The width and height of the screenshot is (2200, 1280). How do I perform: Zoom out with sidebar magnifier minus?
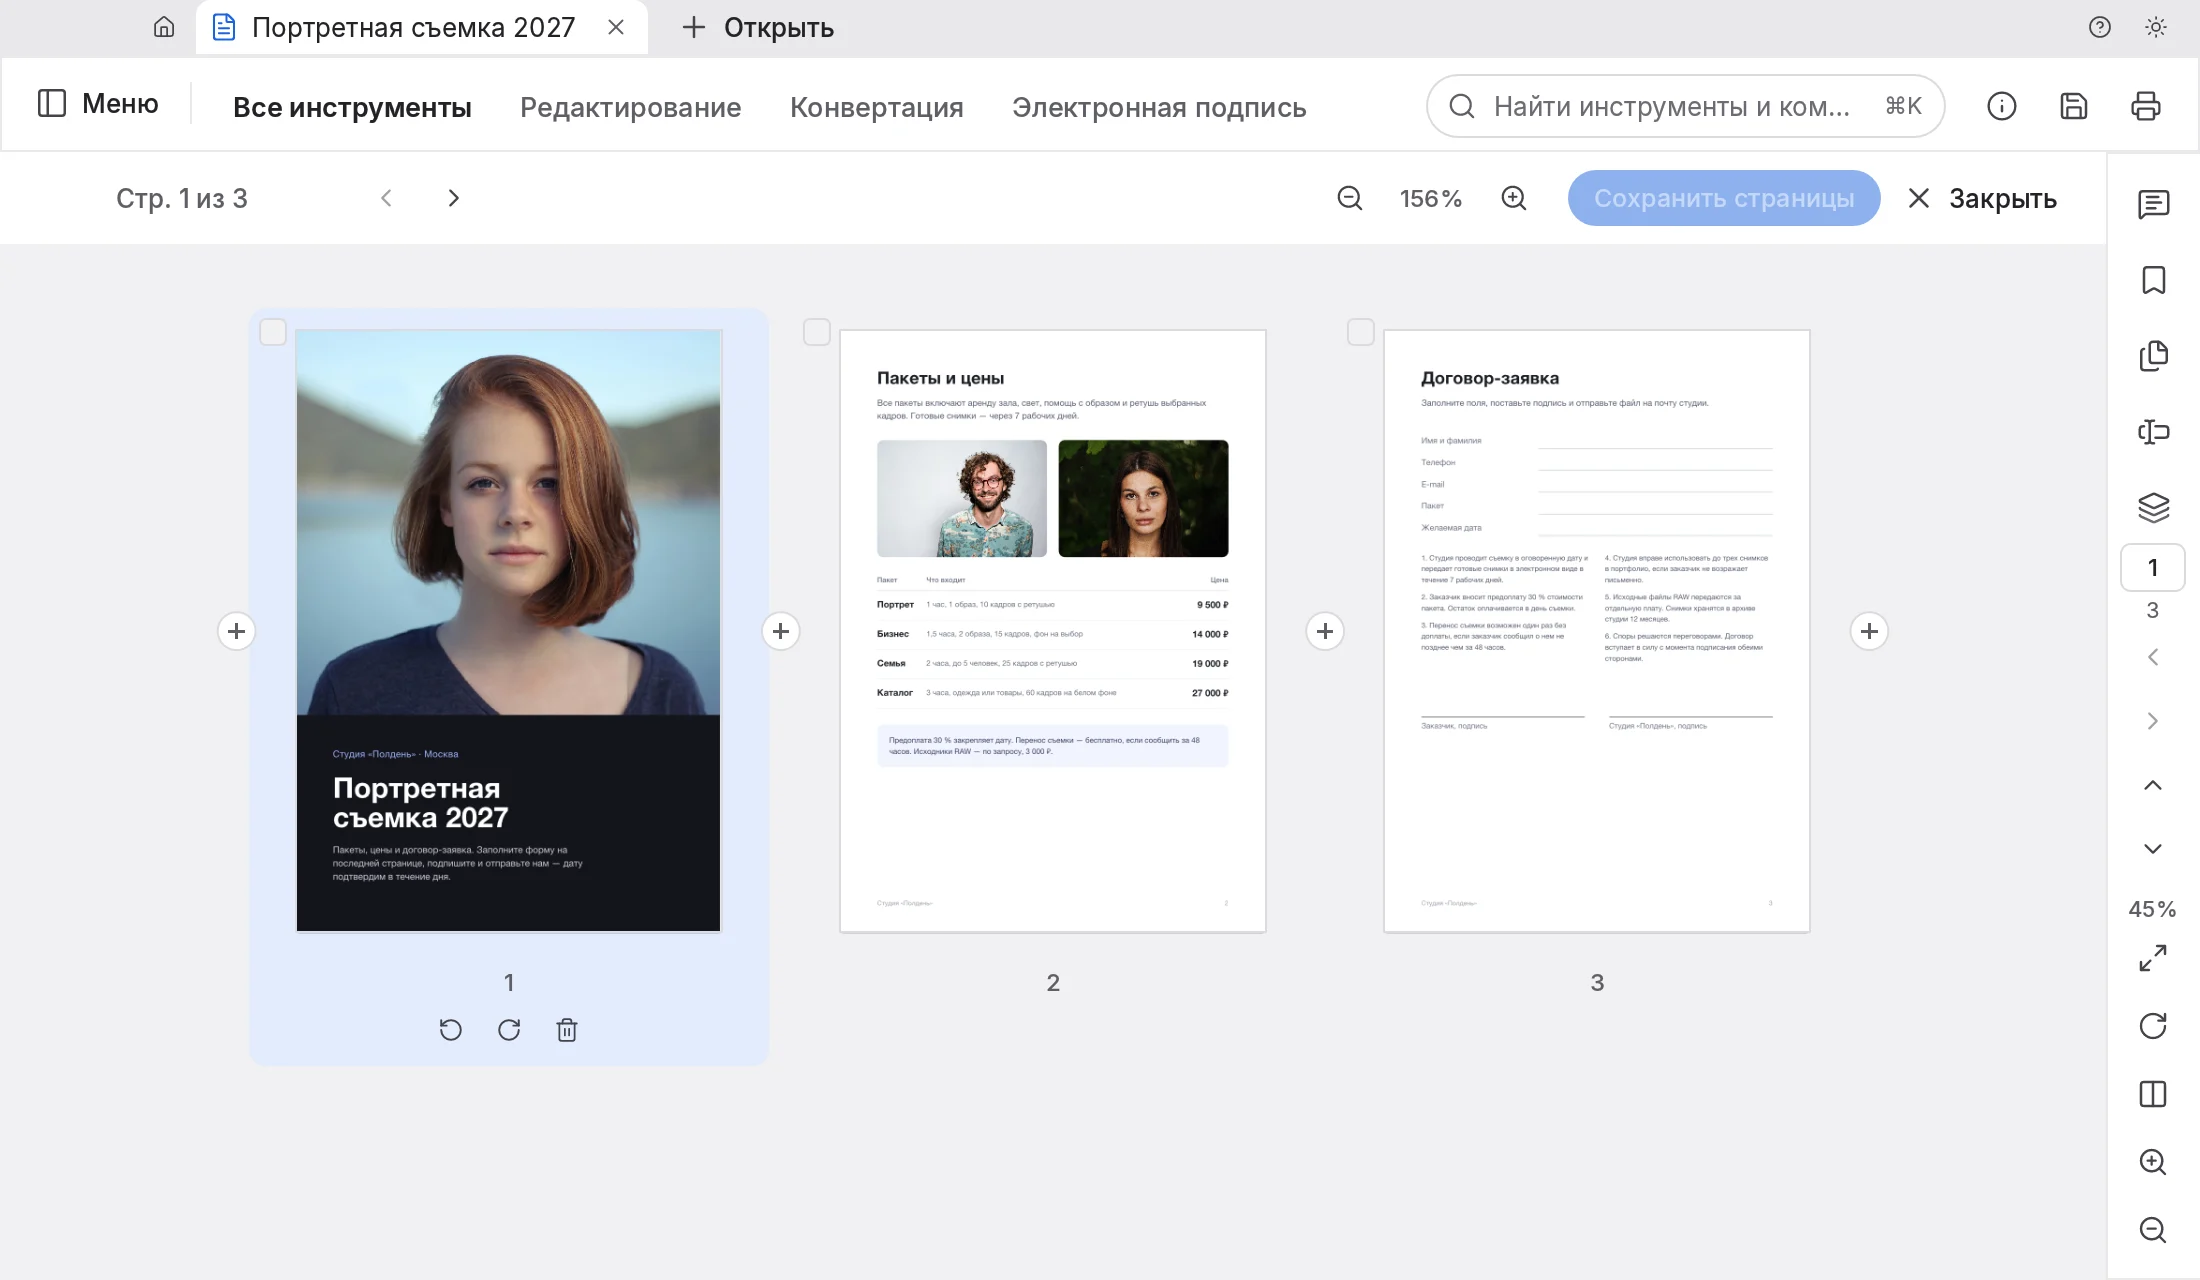2153,1230
